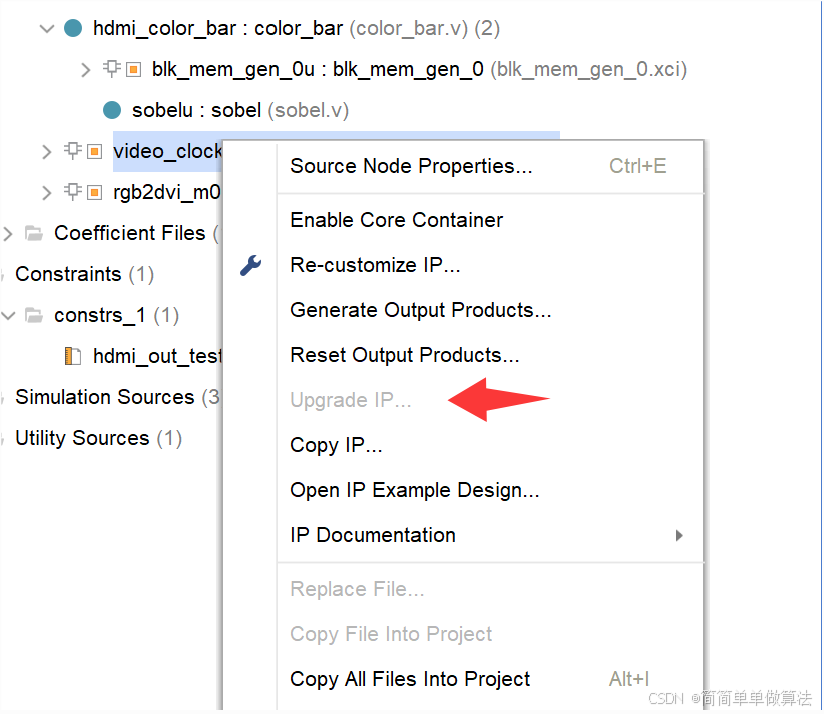This screenshot has width=824, height=714.
Task: Click the constrs_1 folder icon
Action: [x=34, y=315]
